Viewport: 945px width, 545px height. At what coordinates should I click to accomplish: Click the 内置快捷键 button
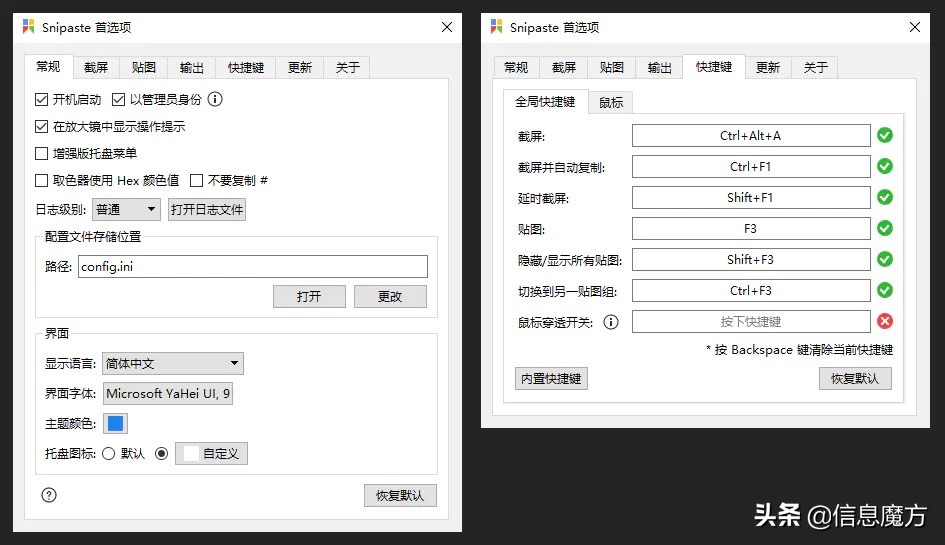(x=551, y=379)
